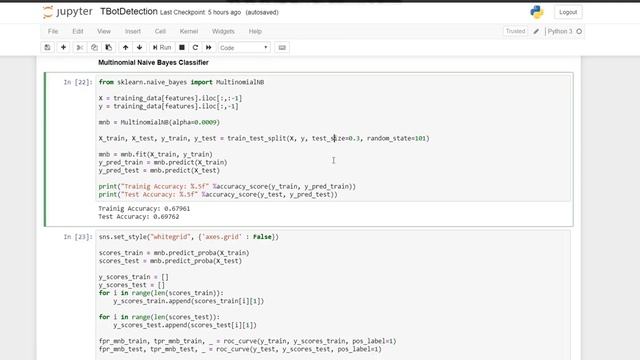Copy selected cells icon

click(x=94, y=47)
